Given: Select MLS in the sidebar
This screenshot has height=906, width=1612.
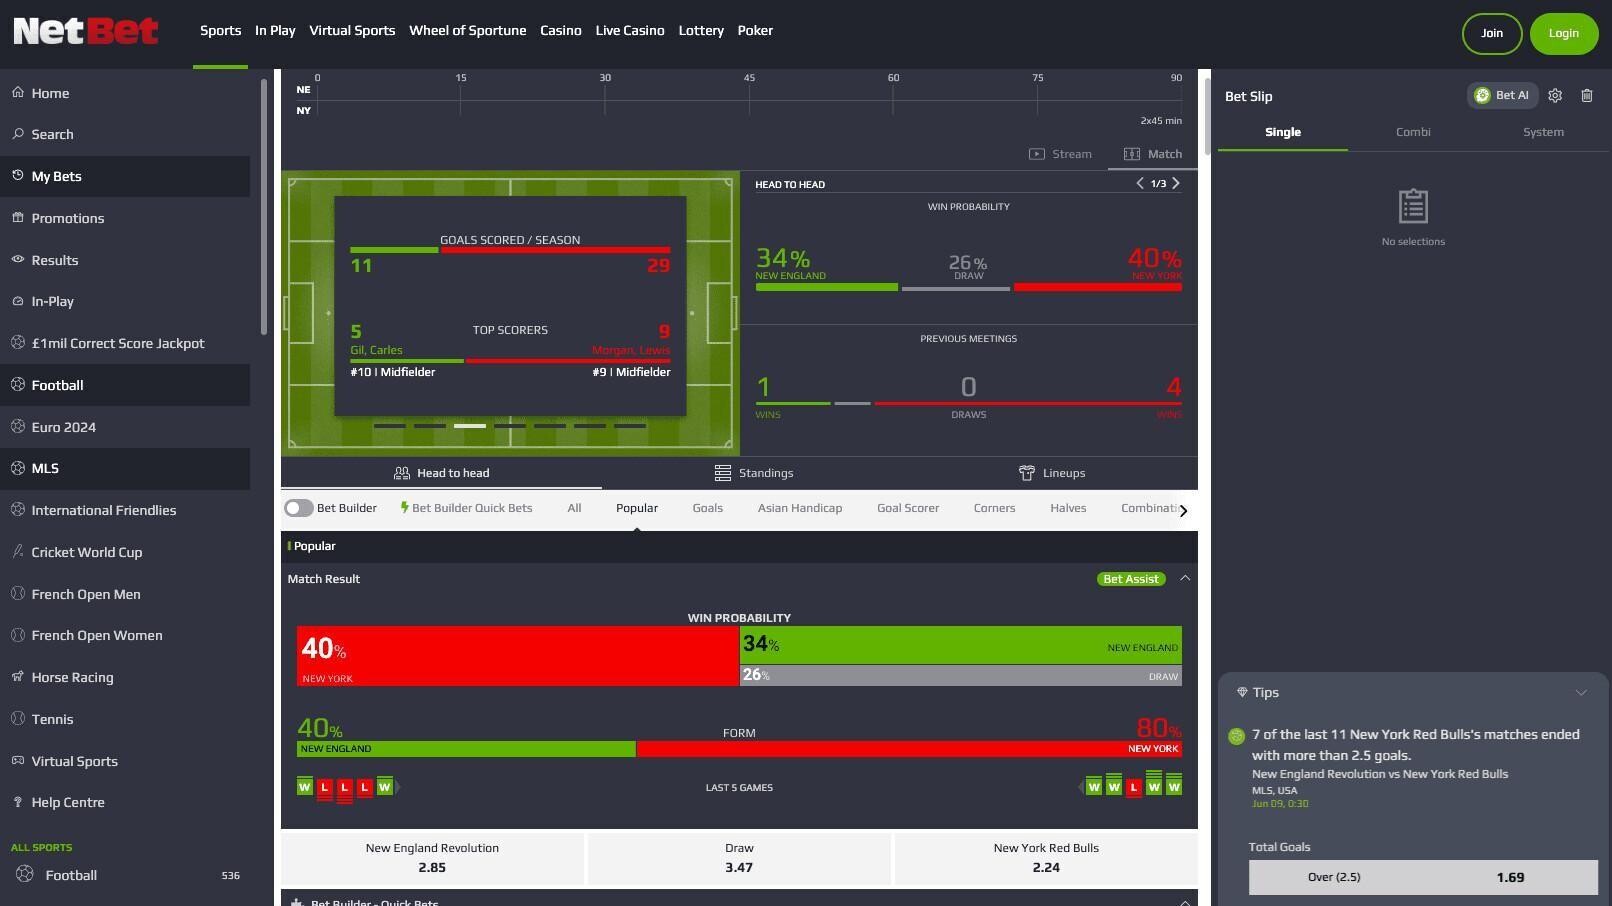Looking at the screenshot, I should [125, 468].
